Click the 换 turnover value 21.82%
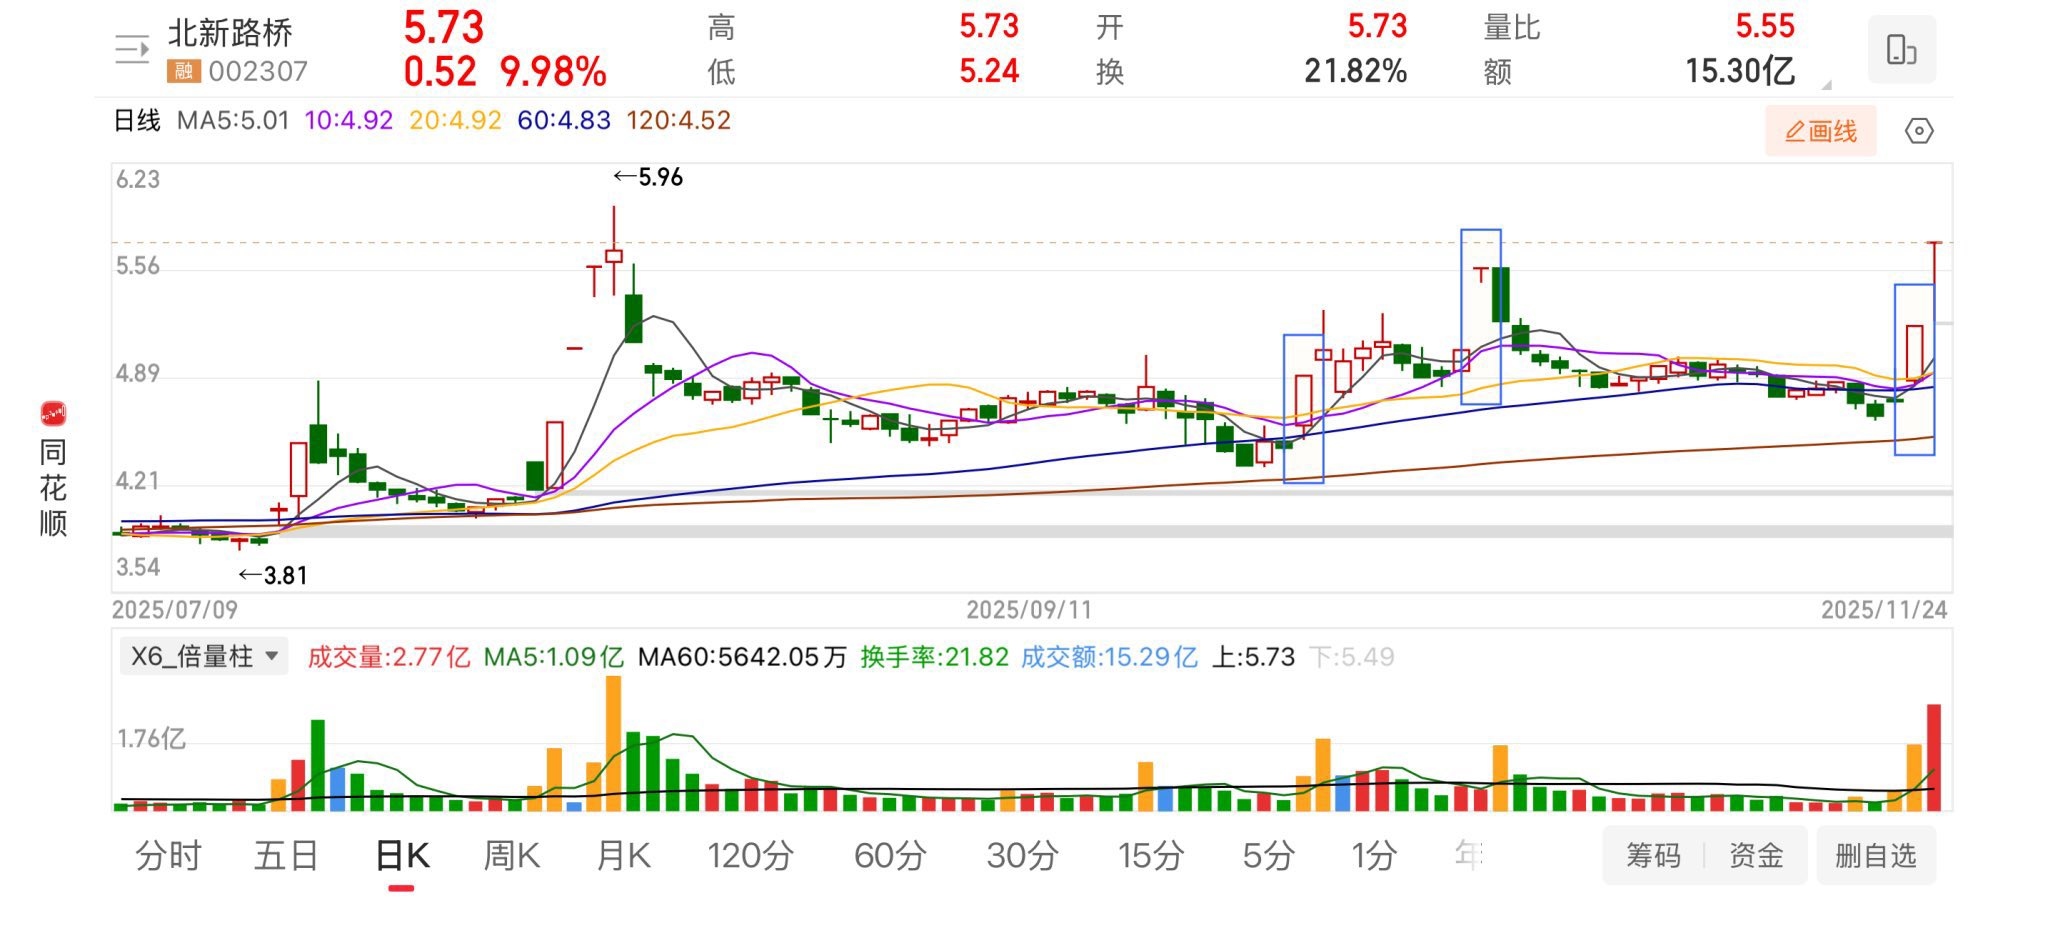2048x943 pixels. coord(1355,71)
